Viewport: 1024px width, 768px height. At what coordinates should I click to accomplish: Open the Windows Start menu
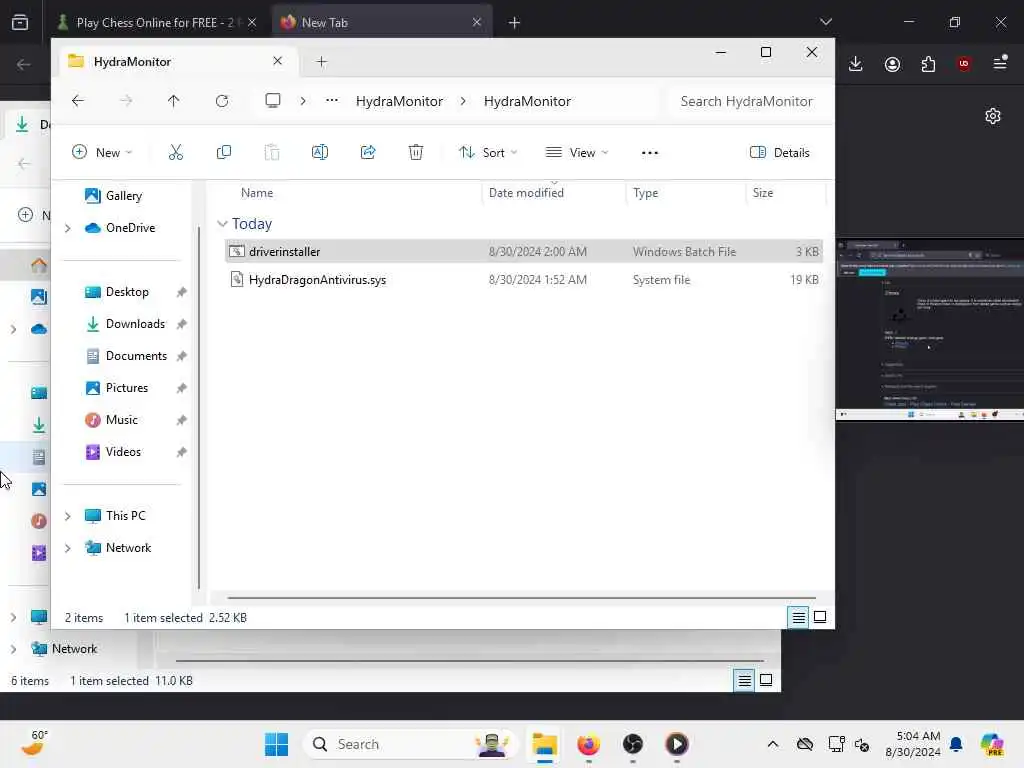(276, 744)
